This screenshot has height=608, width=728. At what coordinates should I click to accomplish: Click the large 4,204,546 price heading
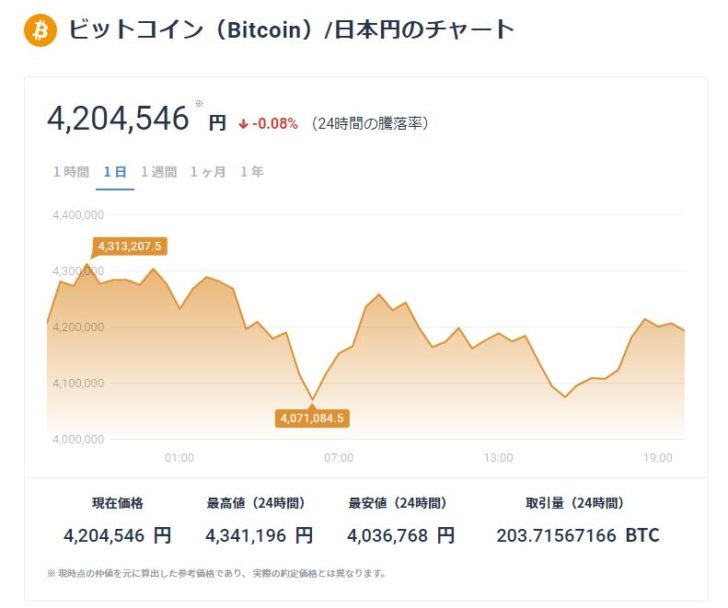(118, 119)
